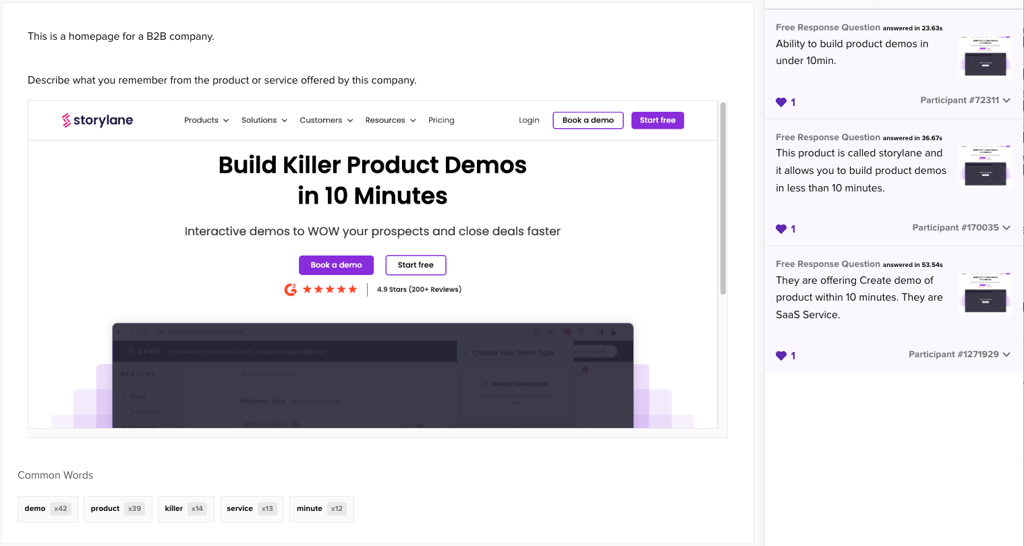Click the orange star rating row

330,289
